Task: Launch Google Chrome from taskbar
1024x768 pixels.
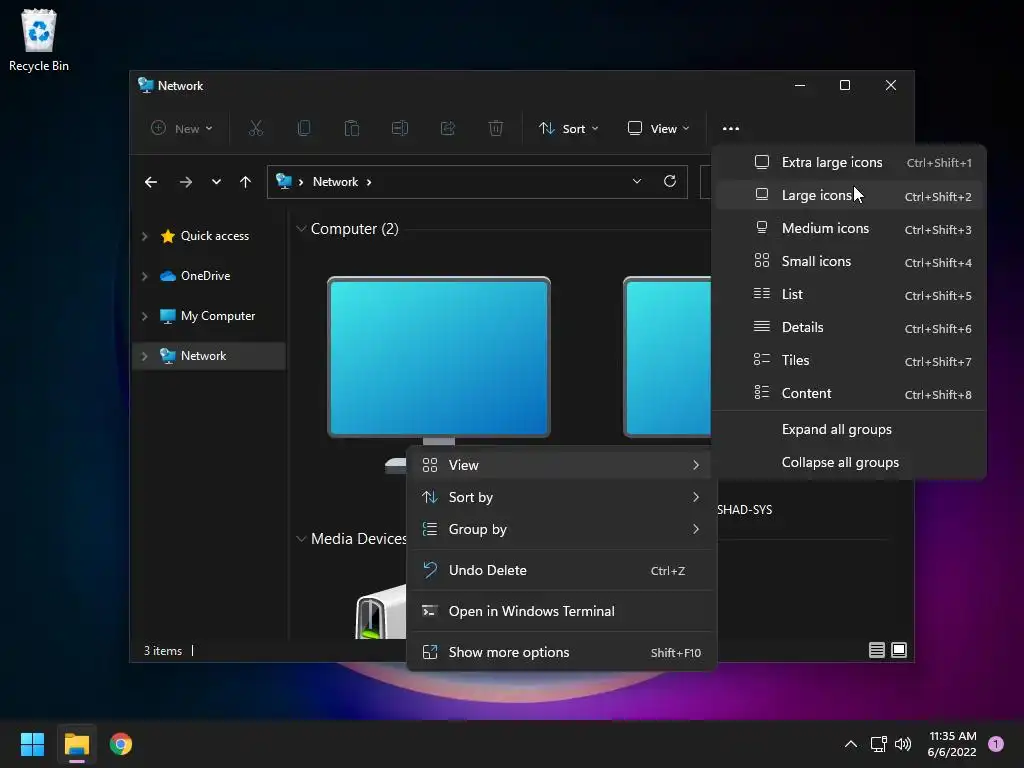Action: pos(121,744)
